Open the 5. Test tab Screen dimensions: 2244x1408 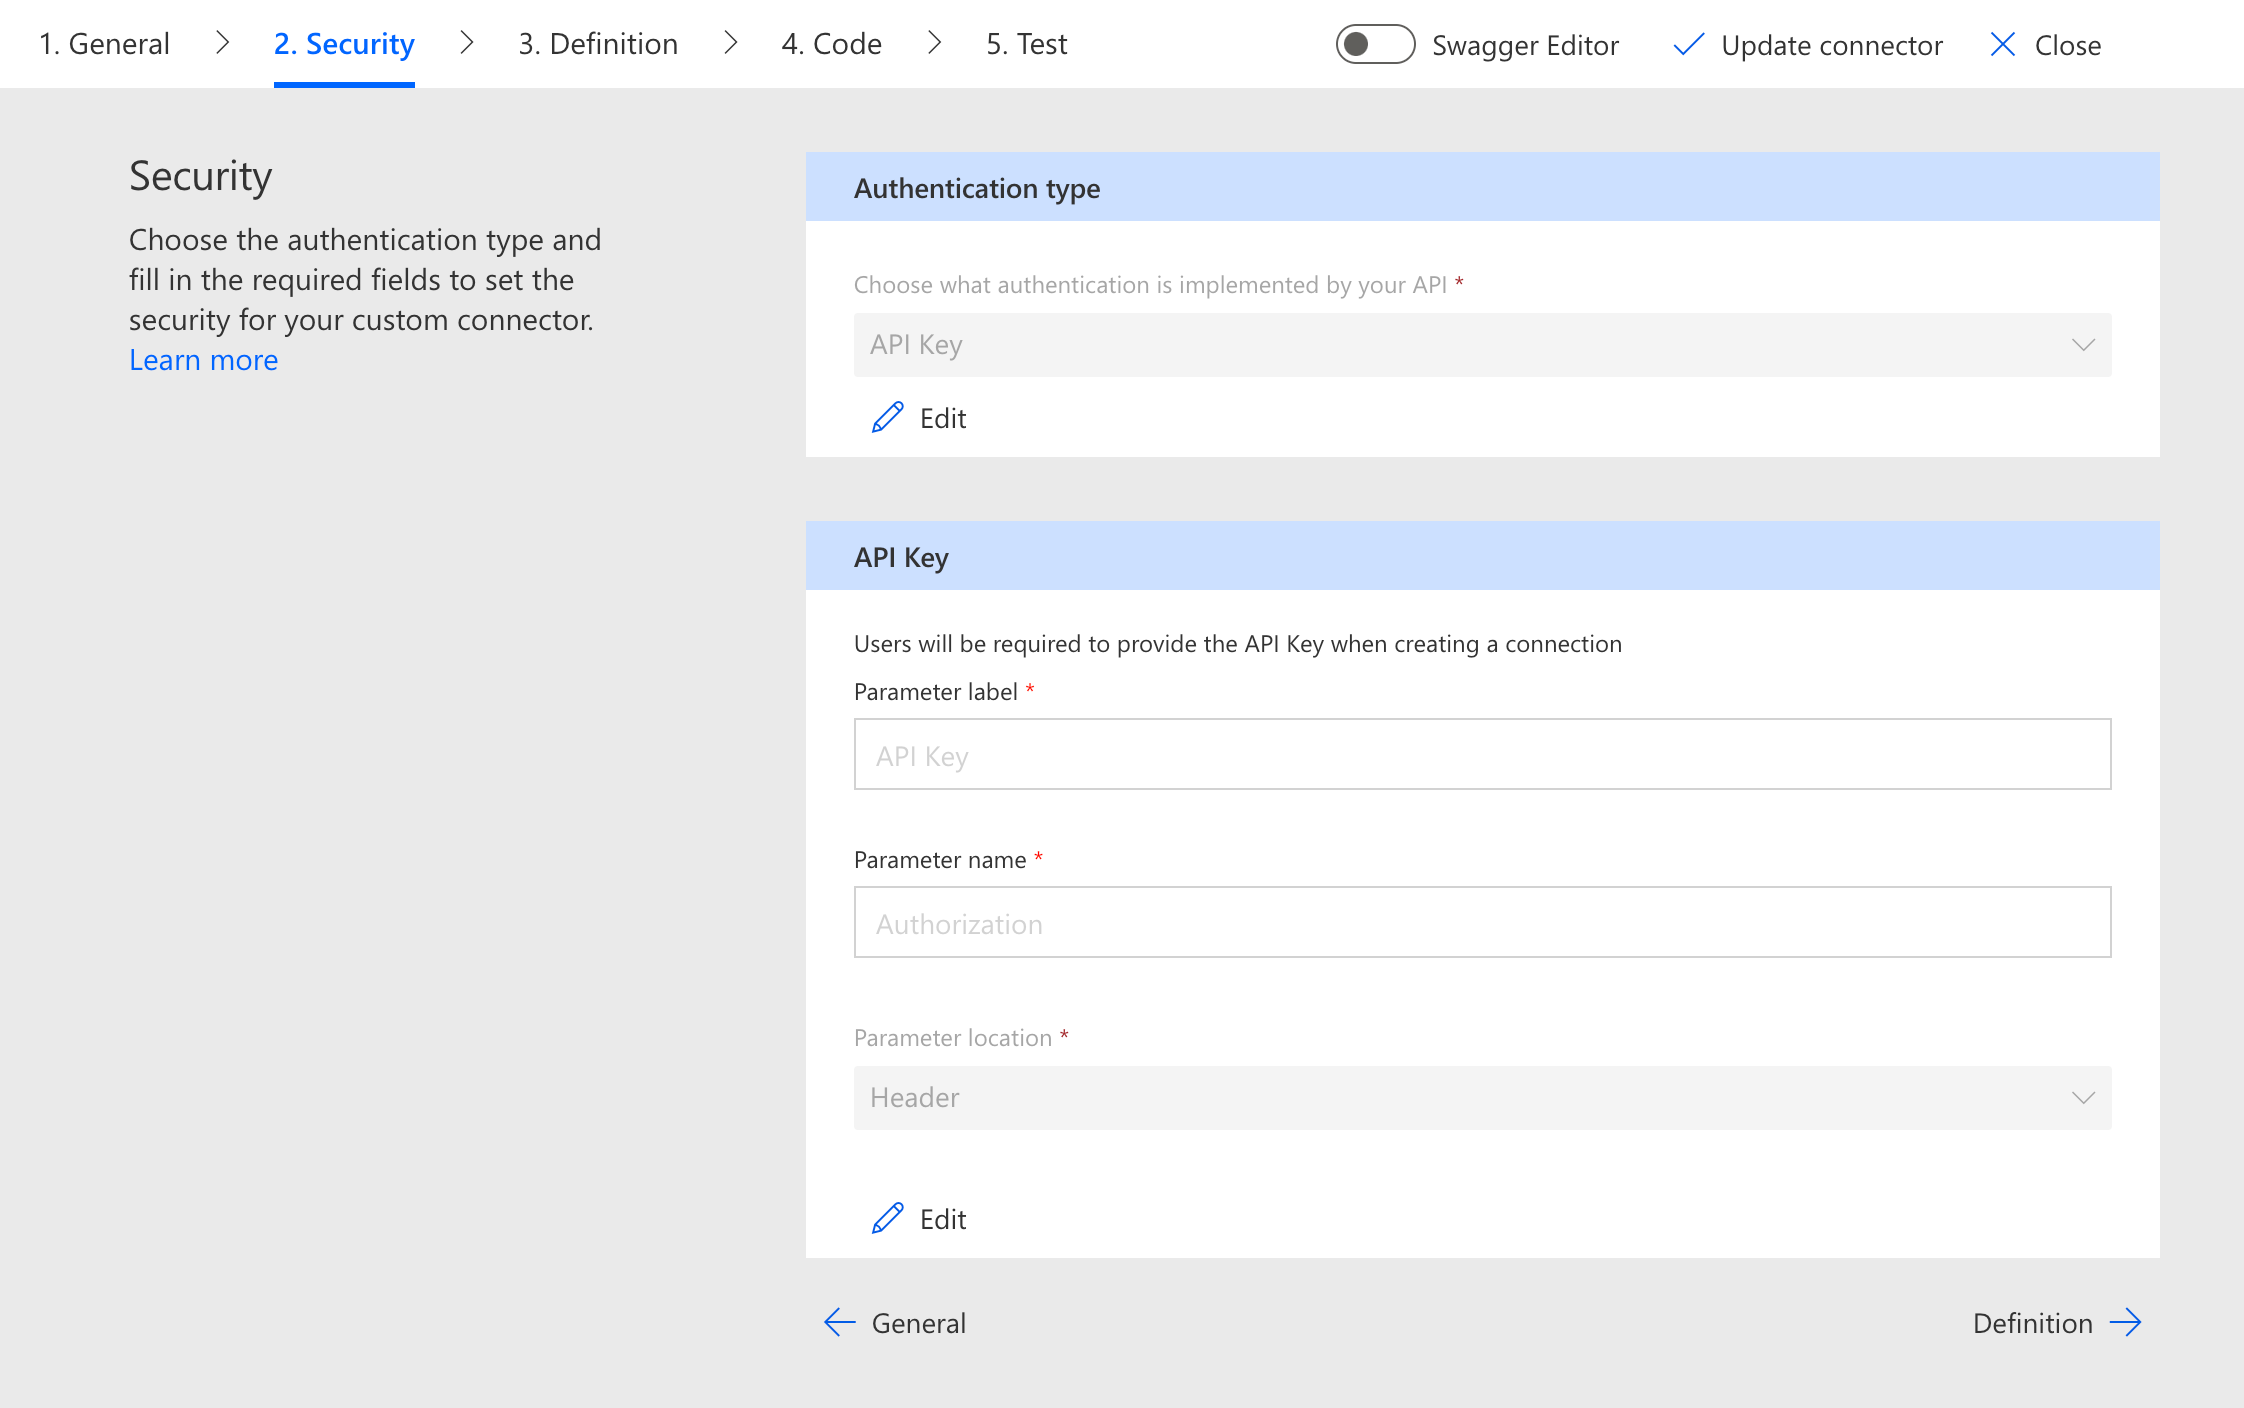pyautogui.click(x=1026, y=44)
